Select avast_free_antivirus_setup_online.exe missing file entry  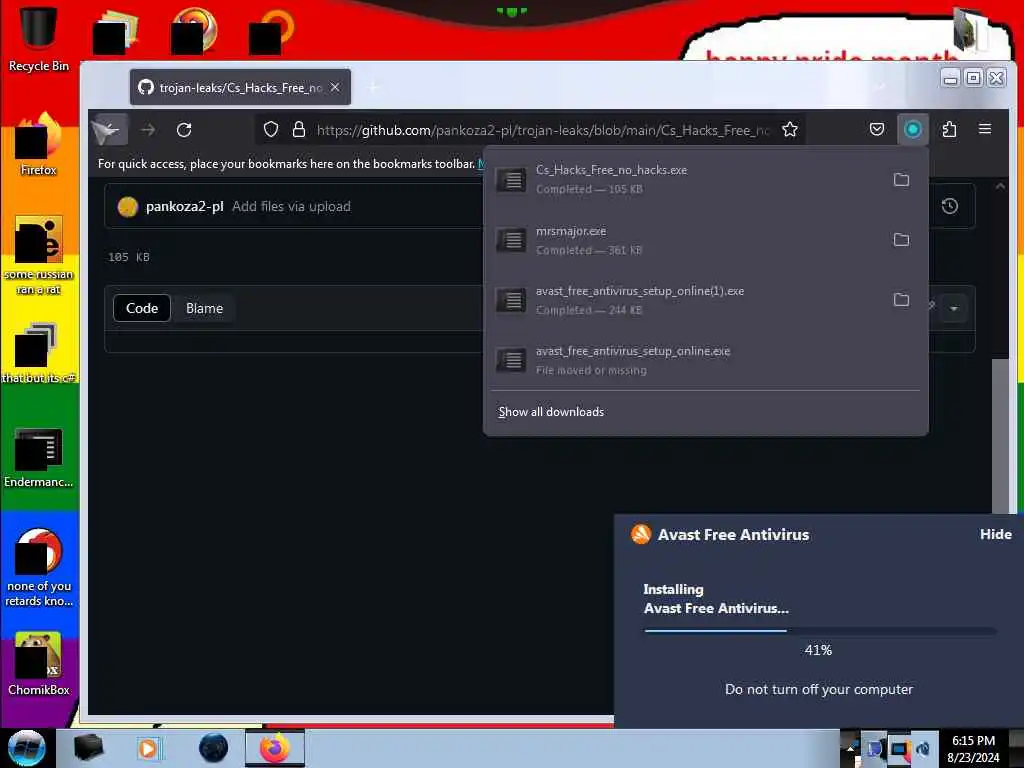(705, 360)
